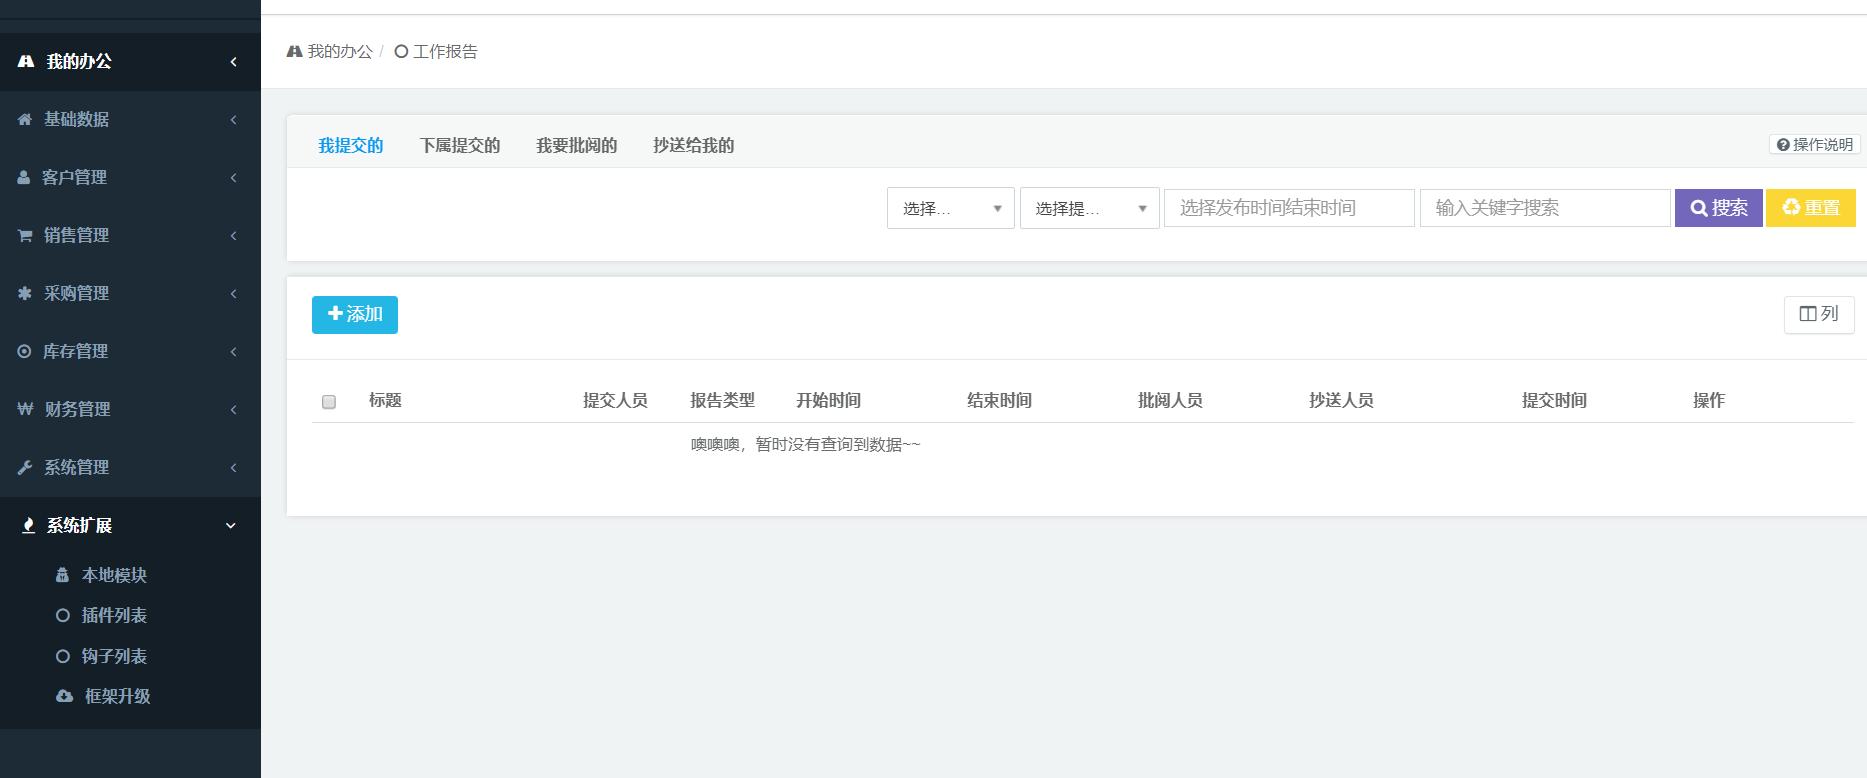The height and width of the screenshot is (778, 1867).
Task: Switch to the 我要批阅的 tab
Action: (577, 145)
